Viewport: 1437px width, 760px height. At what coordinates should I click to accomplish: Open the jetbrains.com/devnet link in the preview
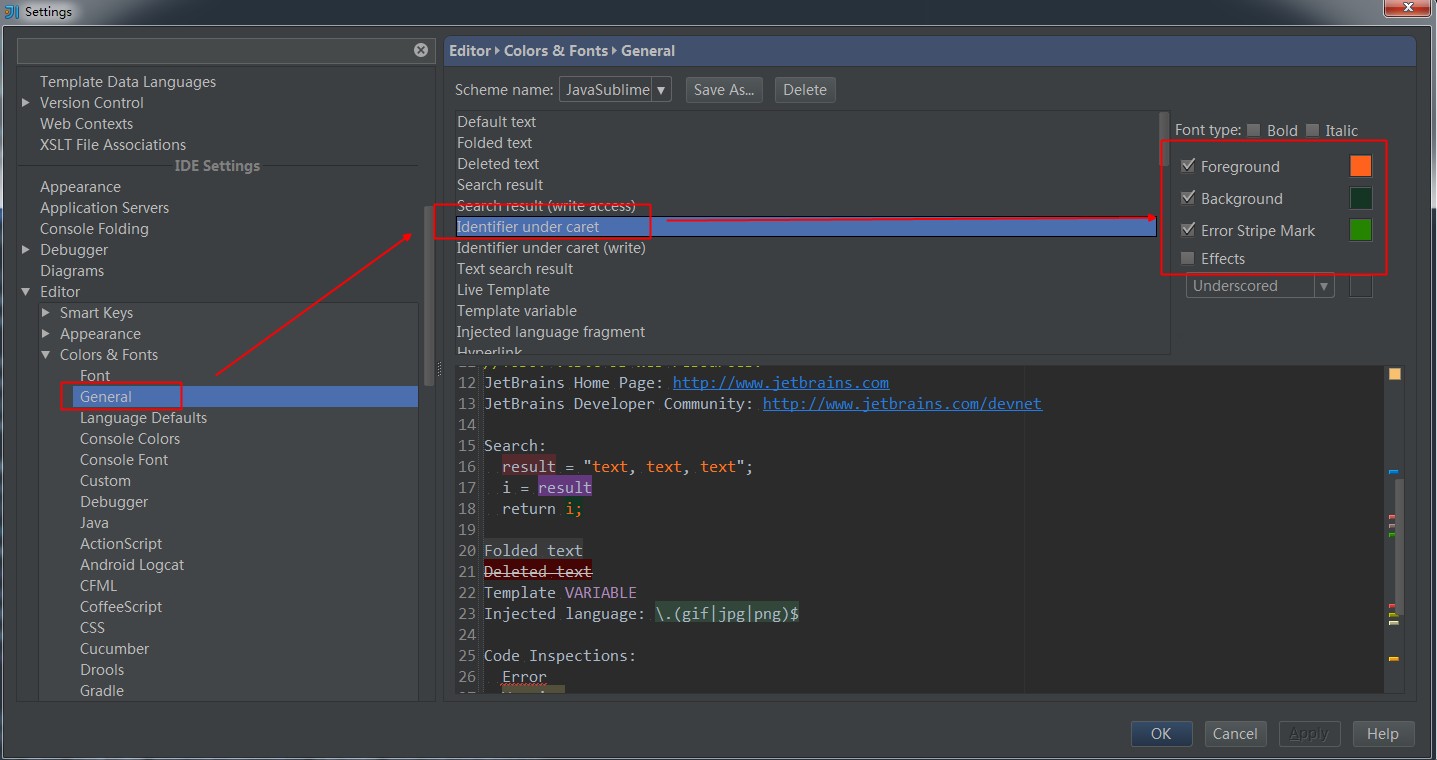coord(902,403)
